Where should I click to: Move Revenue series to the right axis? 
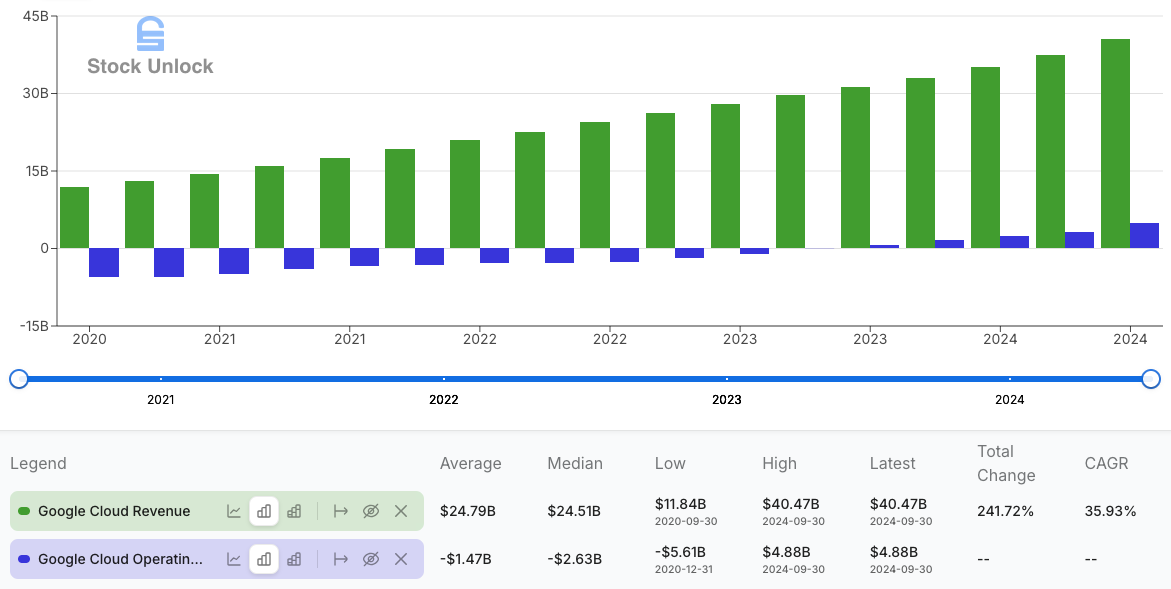pyautogui.click(x=340, y=511)
